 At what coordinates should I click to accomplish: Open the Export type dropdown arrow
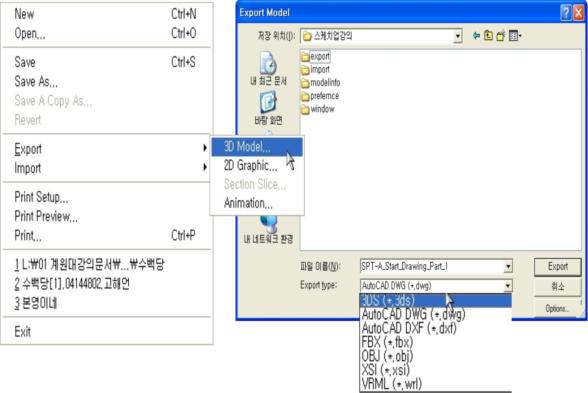point(508,286)
